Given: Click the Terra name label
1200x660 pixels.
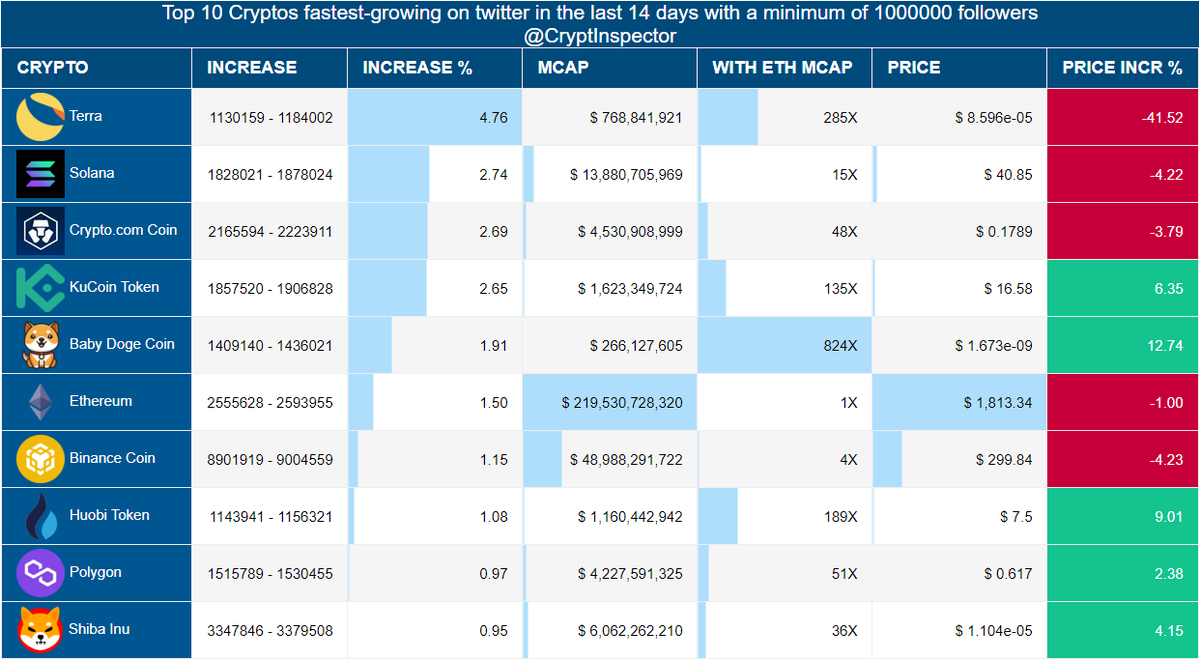Looking at the screenshot, I should coord(86,116).
